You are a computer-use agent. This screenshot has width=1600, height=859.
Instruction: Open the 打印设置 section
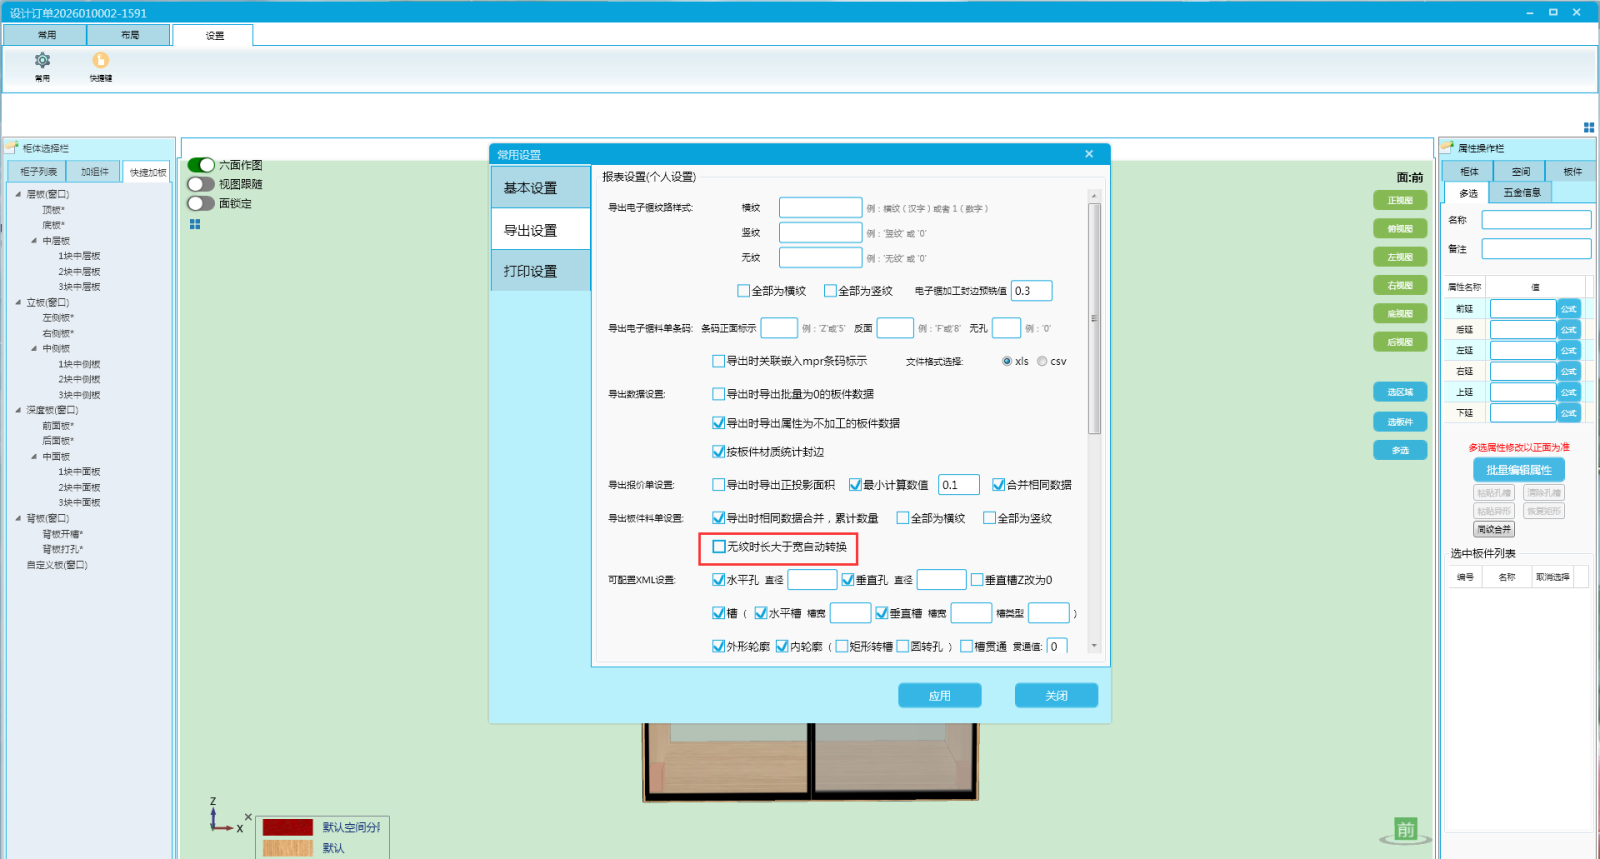pyautogui.click(x=541, y=271)
